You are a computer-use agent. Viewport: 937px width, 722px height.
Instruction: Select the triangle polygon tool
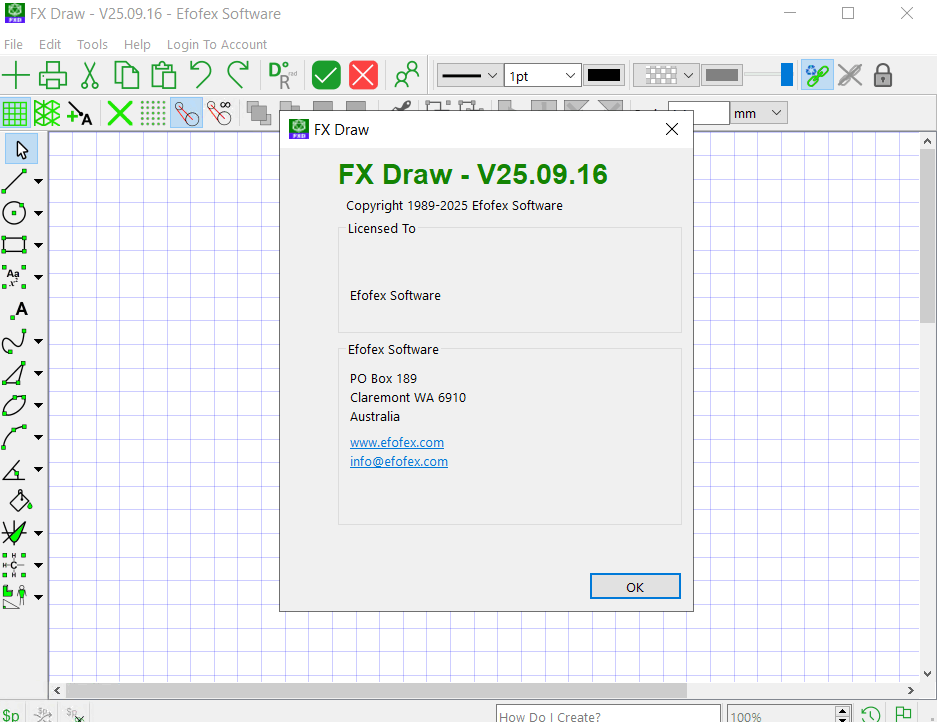click(x=14, y=373)
